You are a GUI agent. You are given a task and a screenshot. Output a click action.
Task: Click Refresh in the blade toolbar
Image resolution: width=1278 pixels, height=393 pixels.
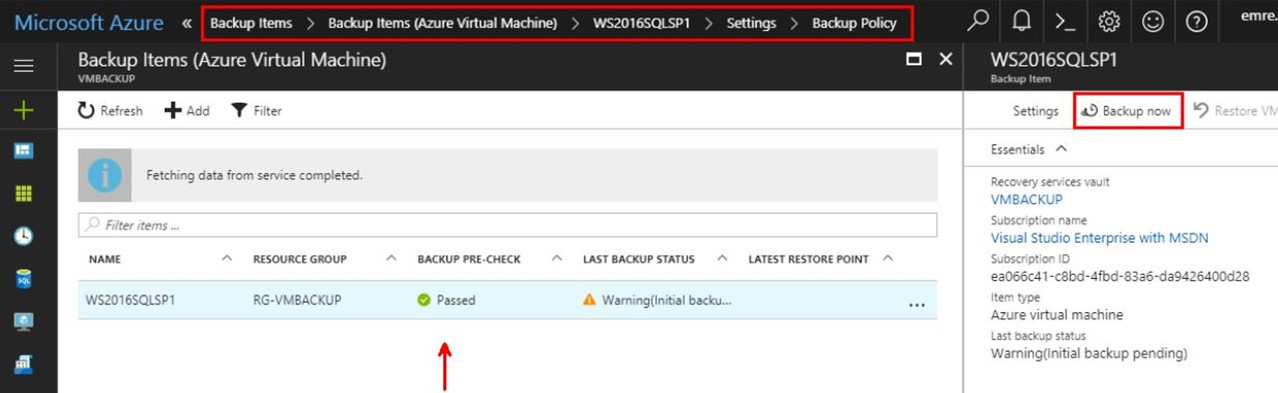pos(110,111)
